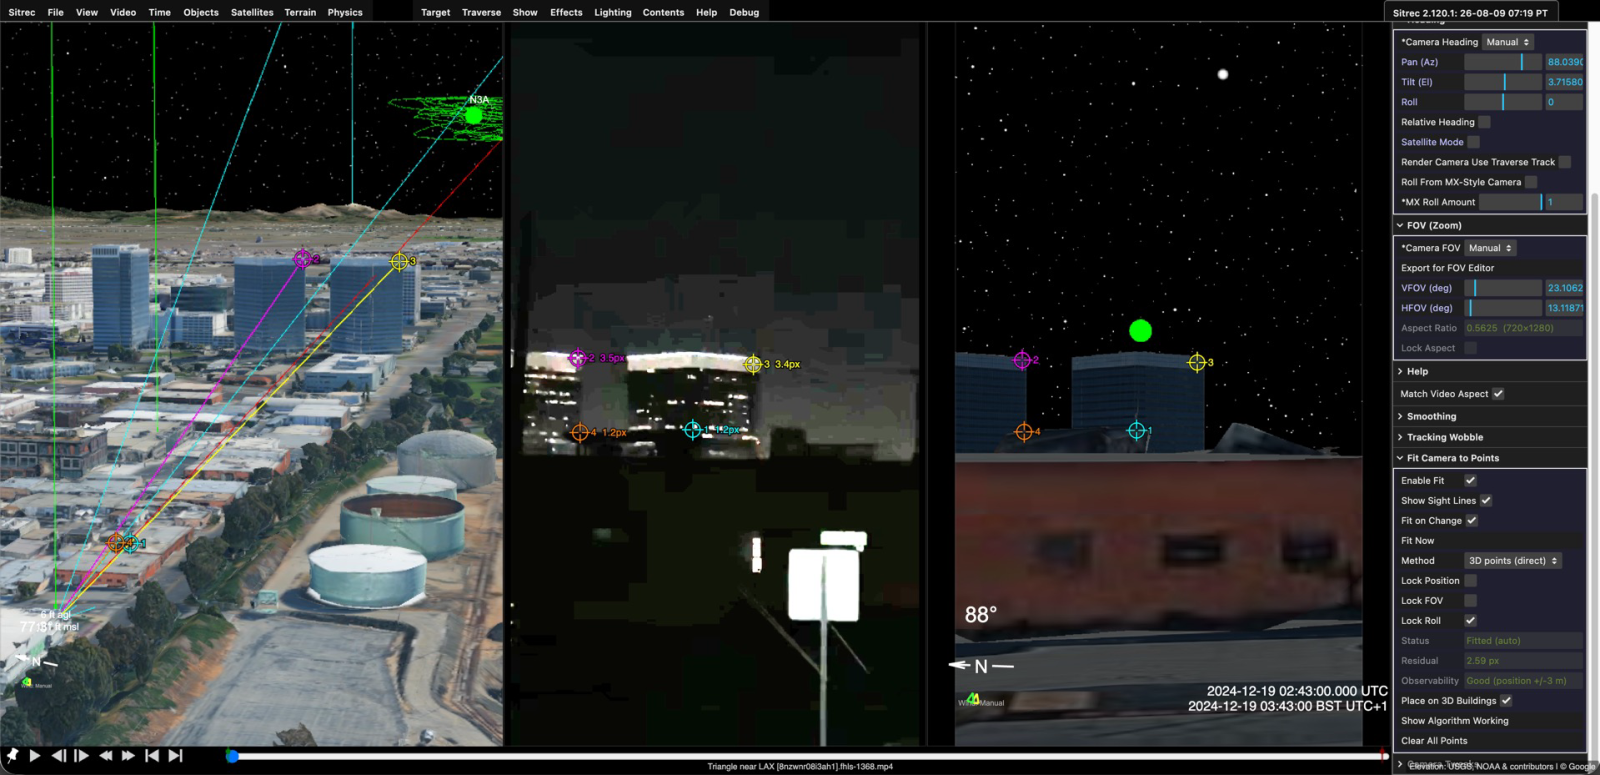Toggle Relative Heading checkbox
The height and width of the screenshot is (775, 1600).
click(x=1484, y=122)
